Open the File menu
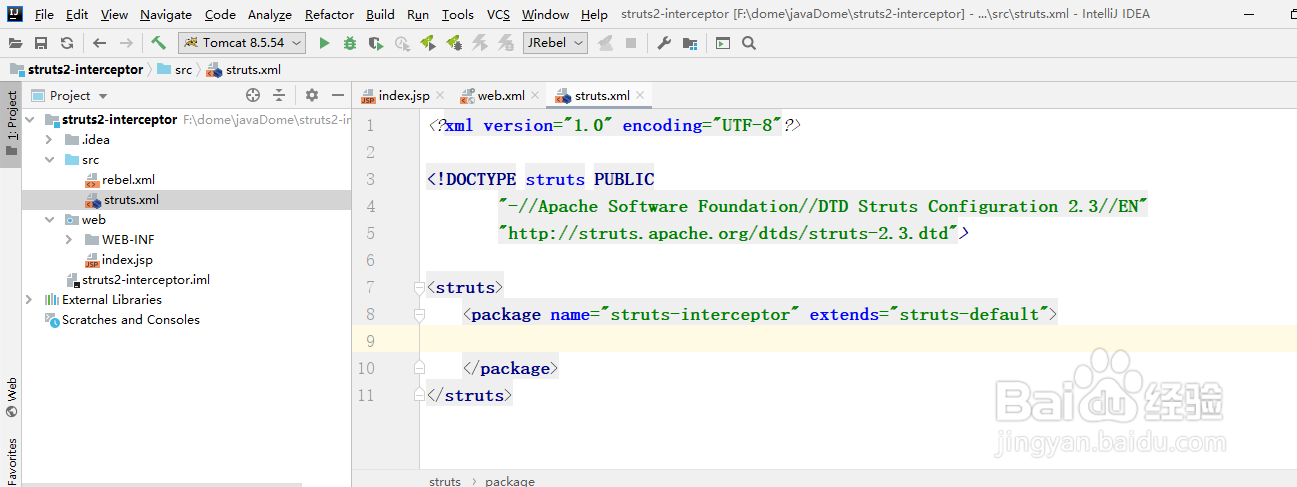1297x487 pixels. click(x=44, y=14)
